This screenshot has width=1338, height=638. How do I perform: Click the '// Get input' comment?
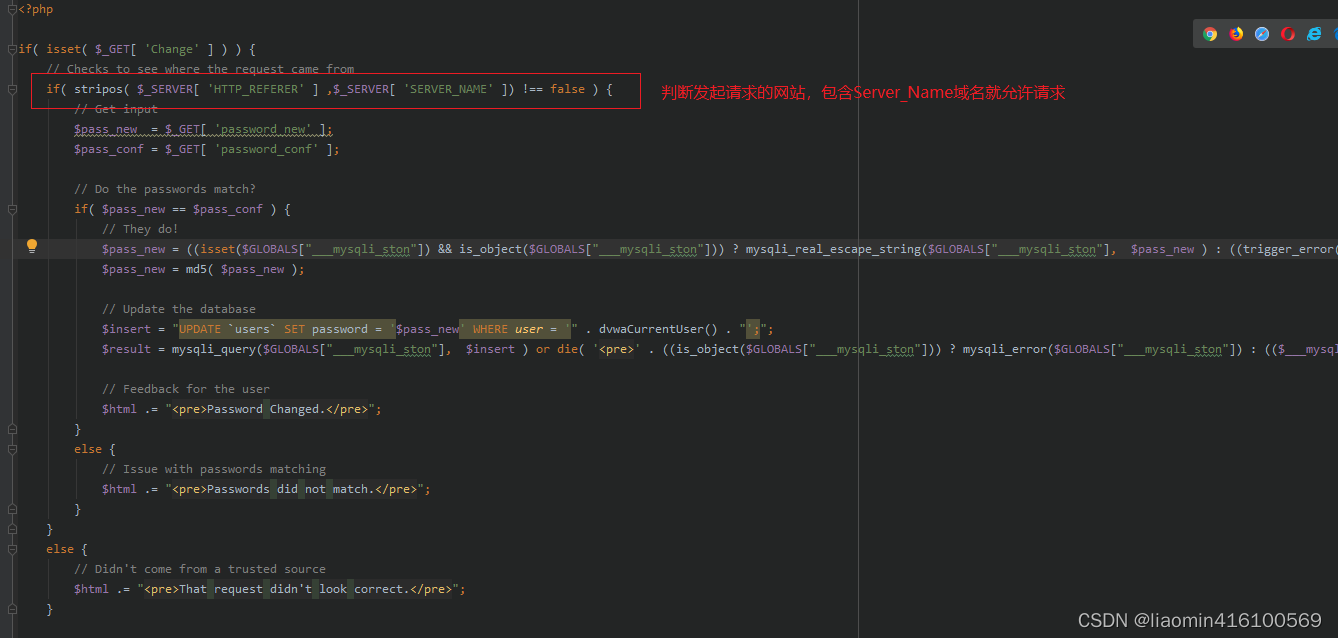(116, 109)
